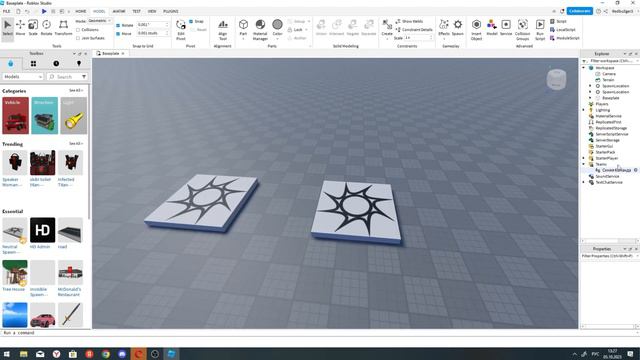Expand the Lighting service node
The image size is (640, 360).
584,110
